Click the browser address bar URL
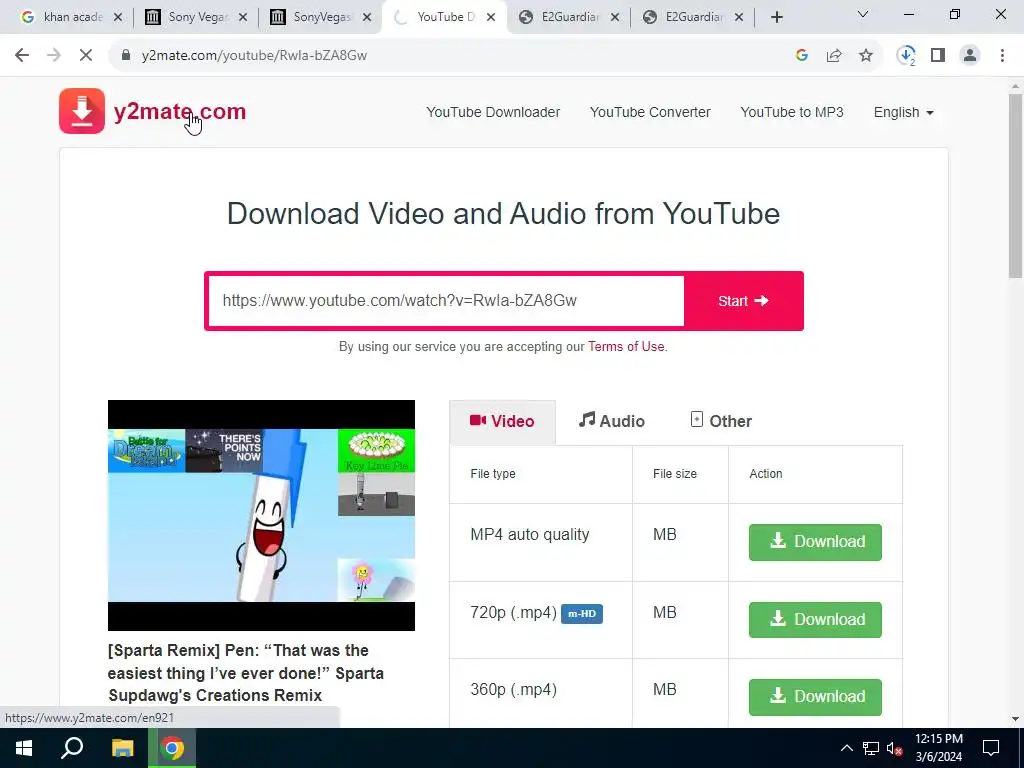Image resolution: width=1024 pixels, height=768 pixels. 254,56
